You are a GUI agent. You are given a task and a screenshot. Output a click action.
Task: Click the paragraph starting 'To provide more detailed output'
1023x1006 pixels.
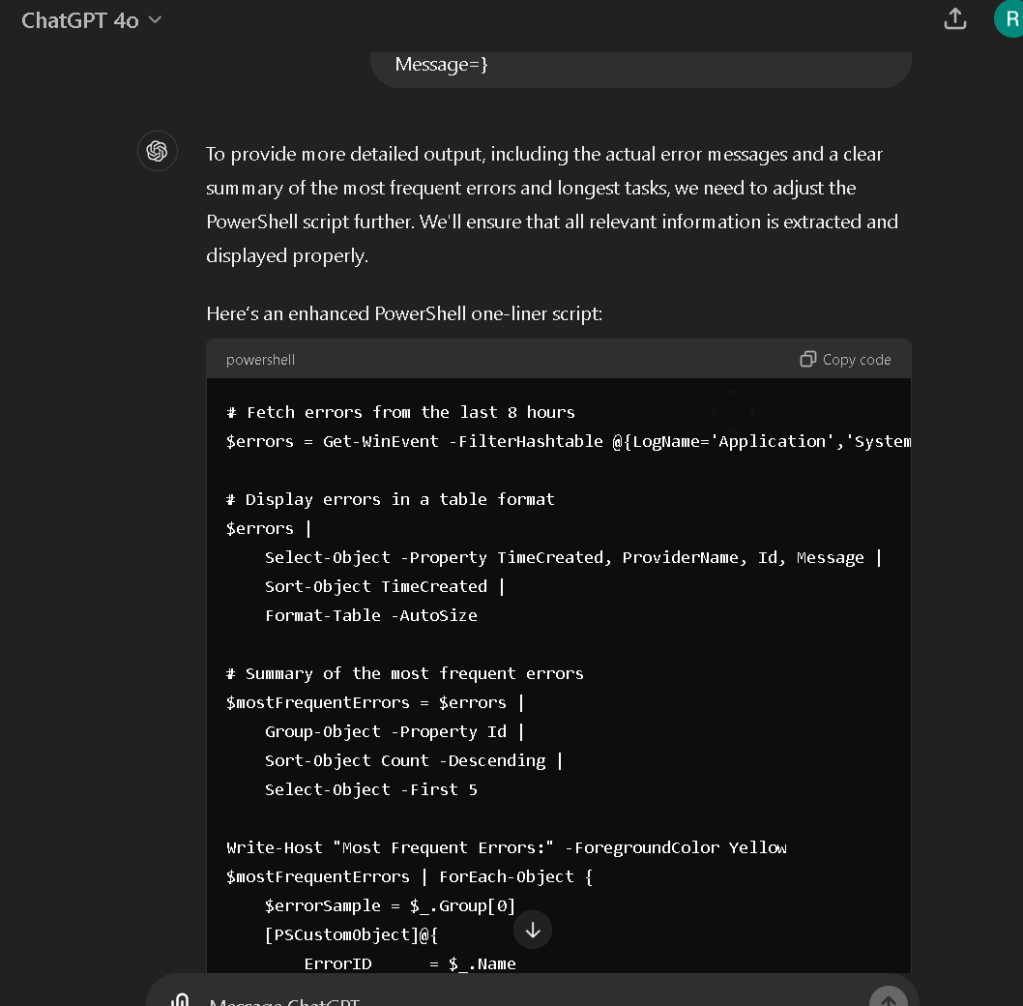[x=552, y=205]
